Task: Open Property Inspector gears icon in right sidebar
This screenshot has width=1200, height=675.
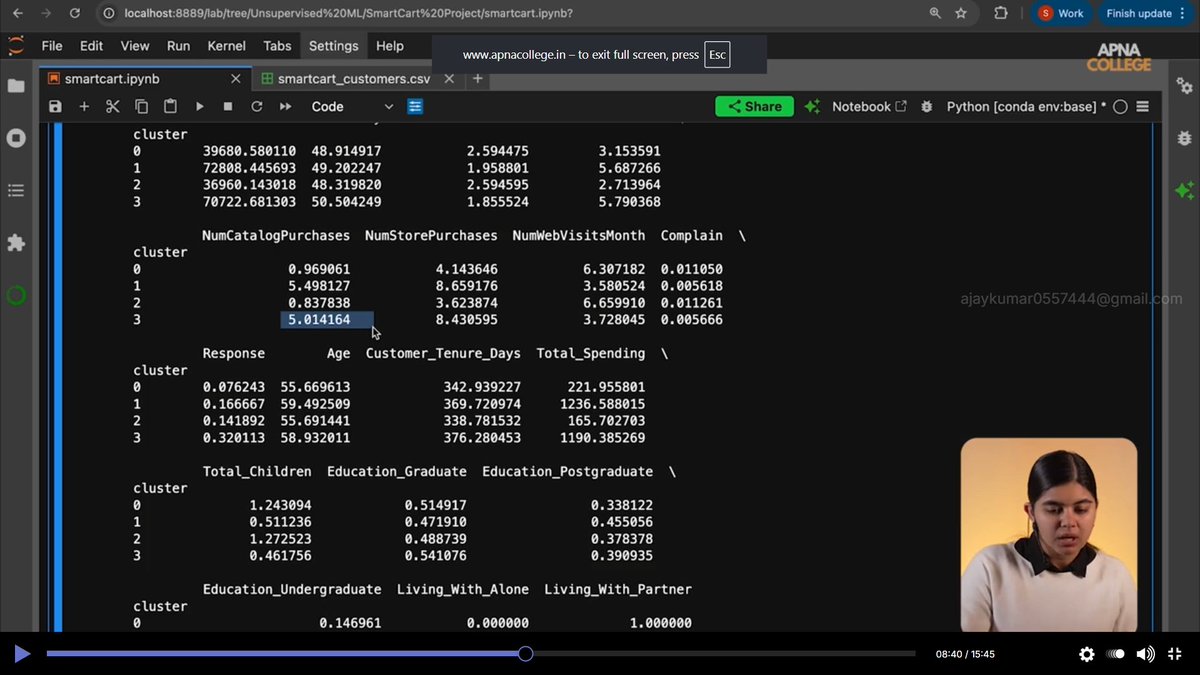Action: tap(1185, 86)
